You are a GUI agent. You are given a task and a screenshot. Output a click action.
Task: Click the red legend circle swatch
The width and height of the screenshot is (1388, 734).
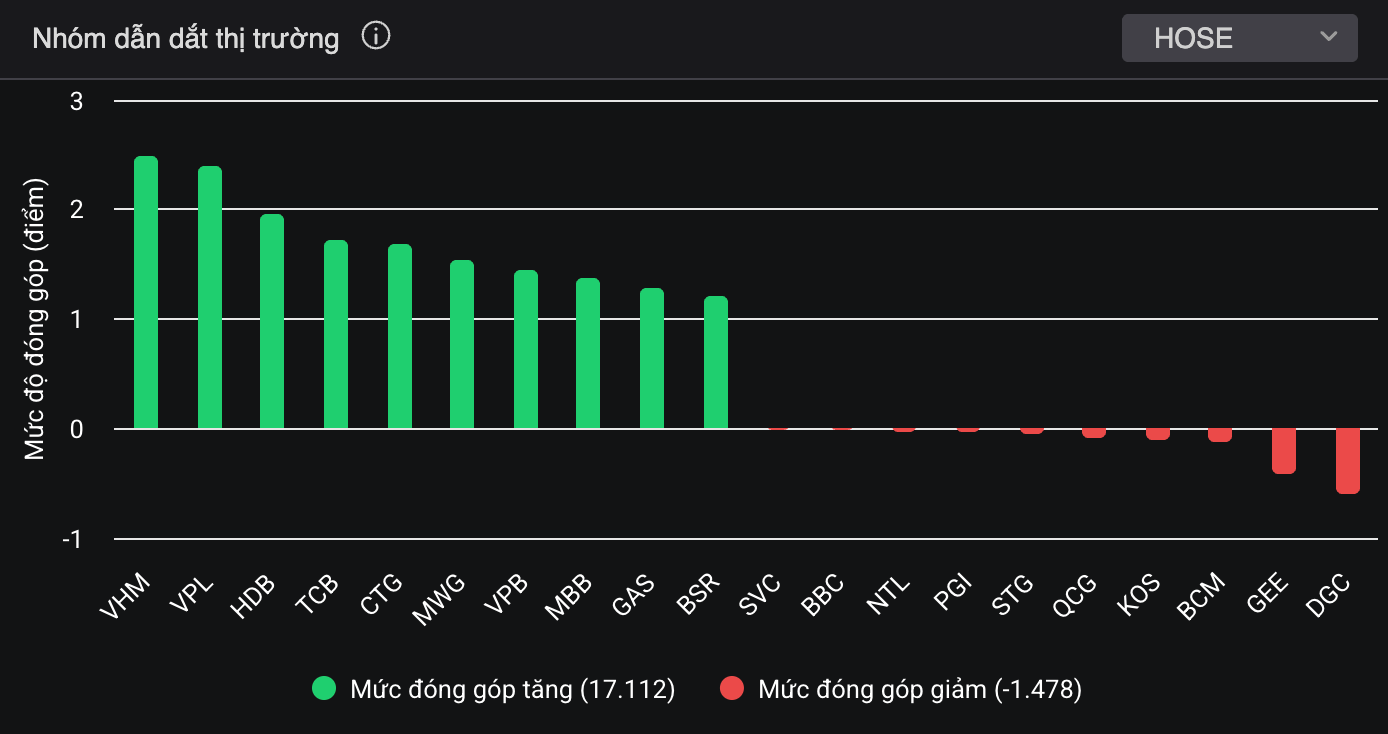(732, 689)
